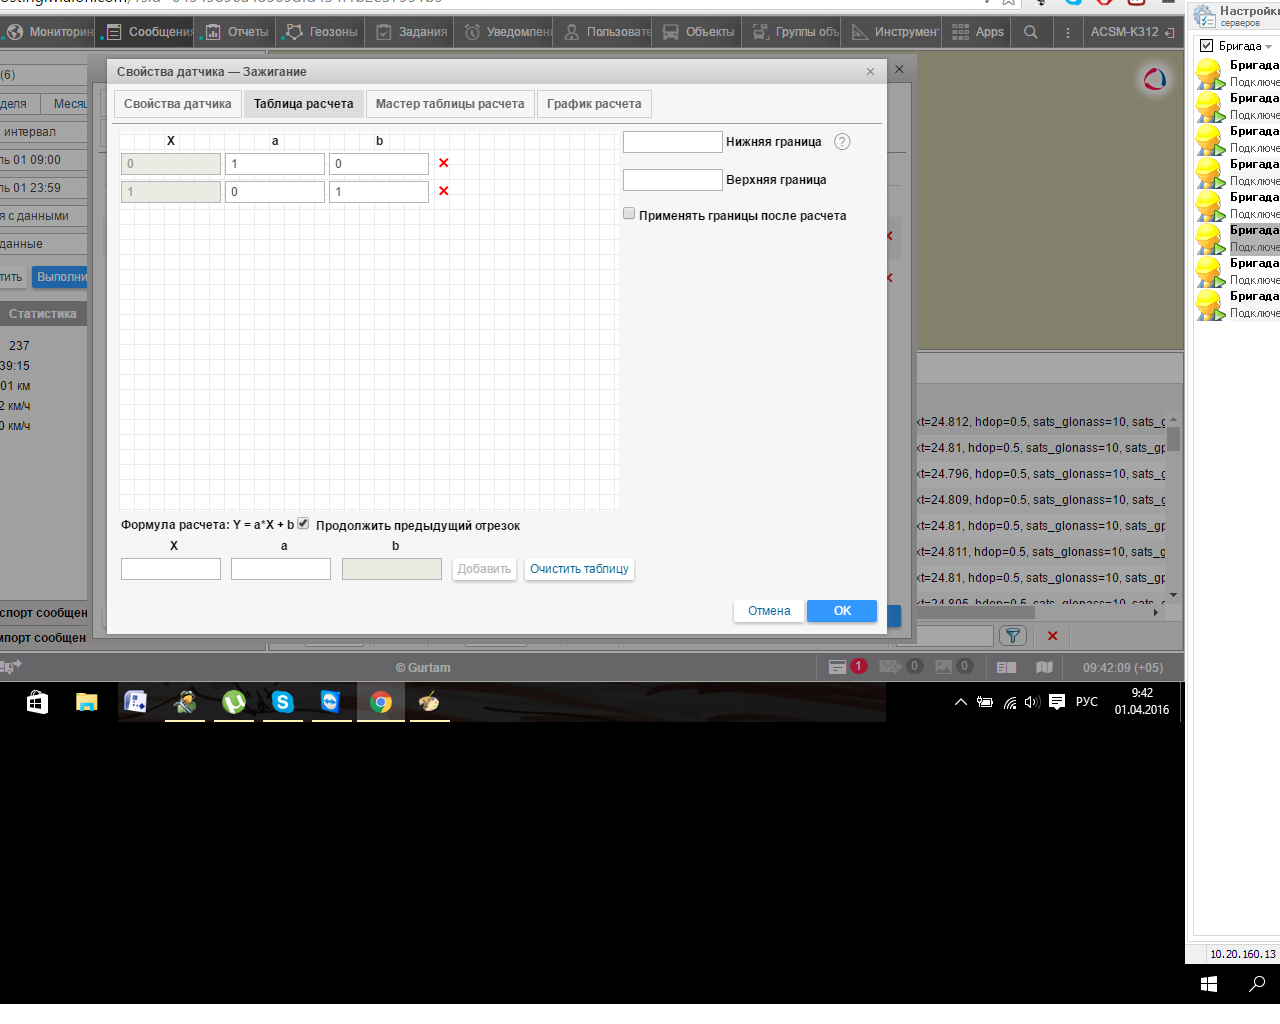Open Skype from the taskbar
1280x1024 pixels.
click(282, 702)
